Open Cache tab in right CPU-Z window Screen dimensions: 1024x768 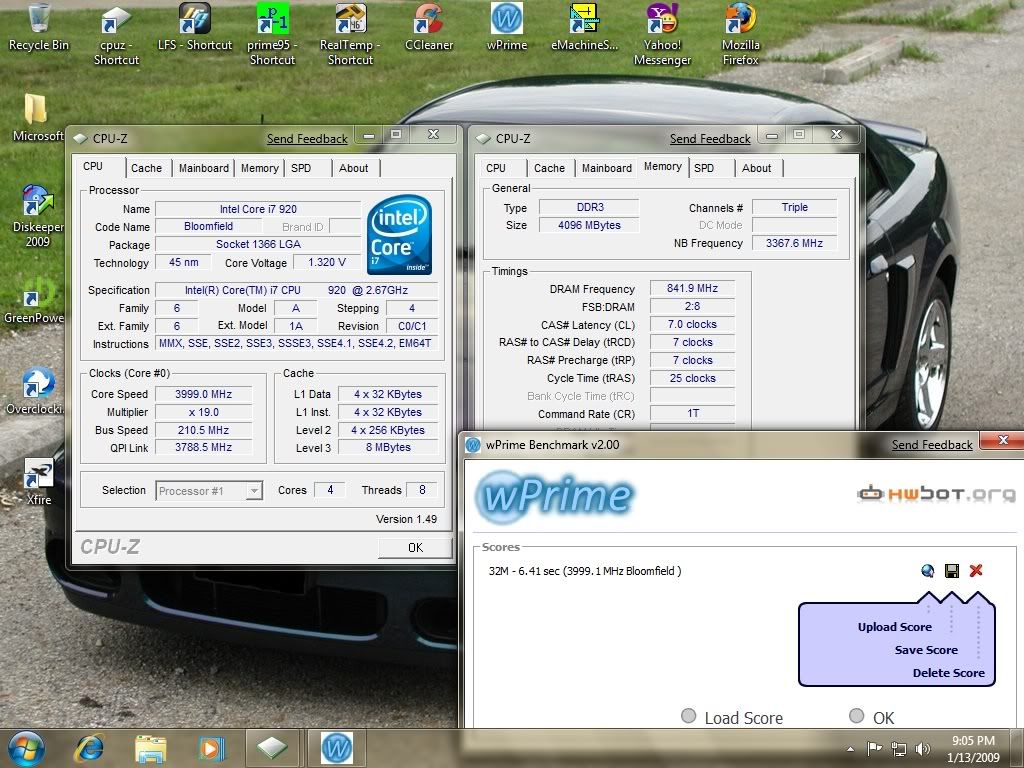coord(549,168)
